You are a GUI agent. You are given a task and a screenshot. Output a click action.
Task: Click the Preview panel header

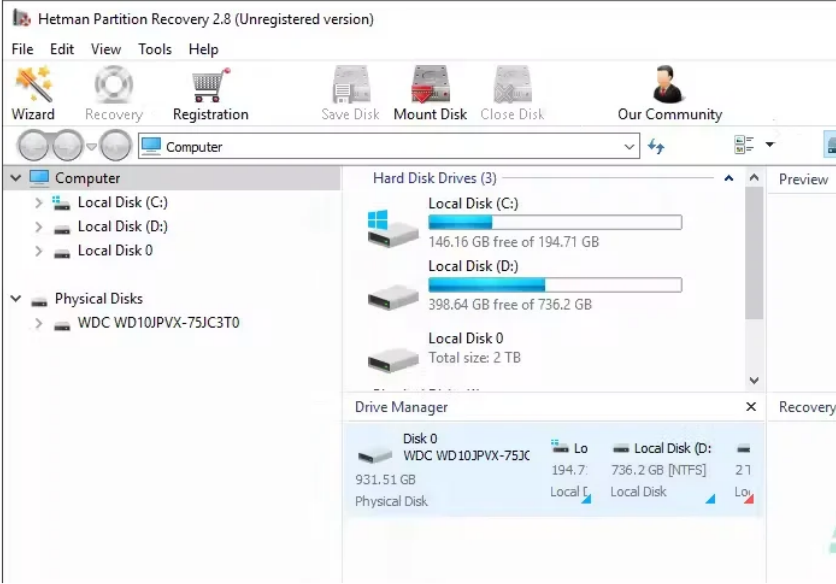(x=803, y=179)
